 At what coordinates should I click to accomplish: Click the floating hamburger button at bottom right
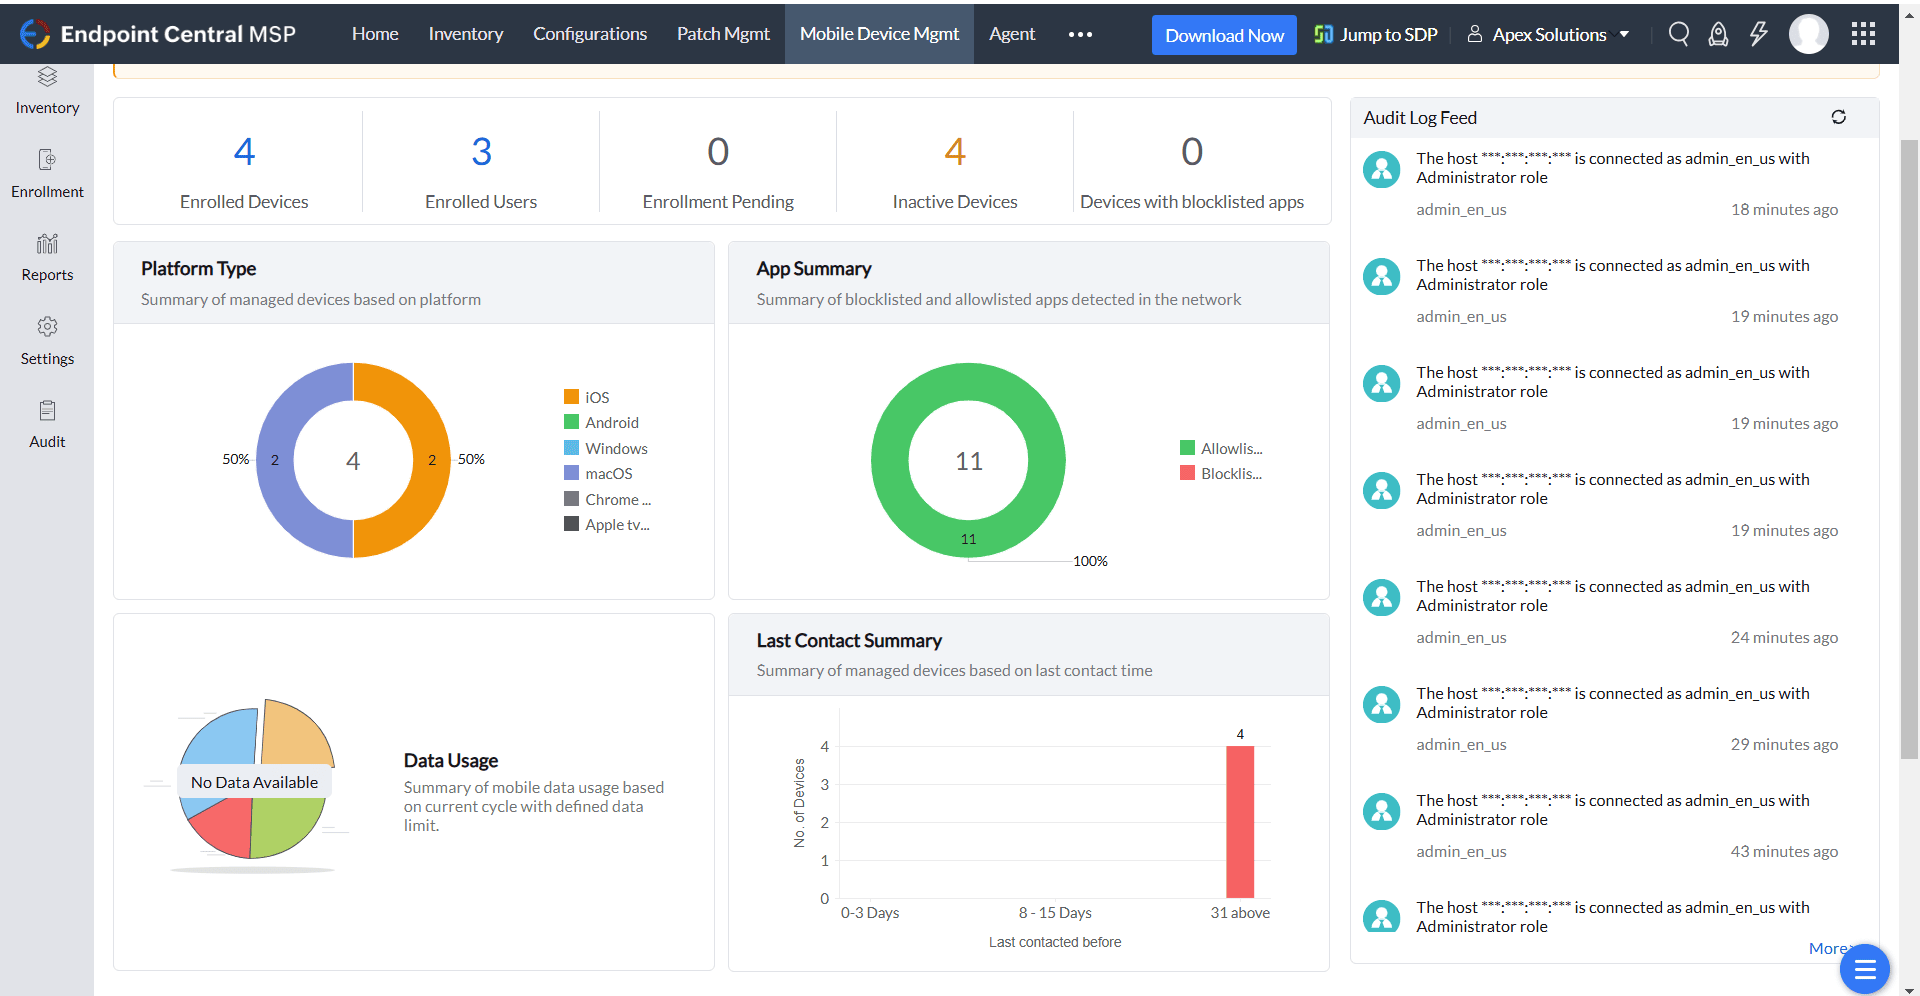click(1864, 969)
